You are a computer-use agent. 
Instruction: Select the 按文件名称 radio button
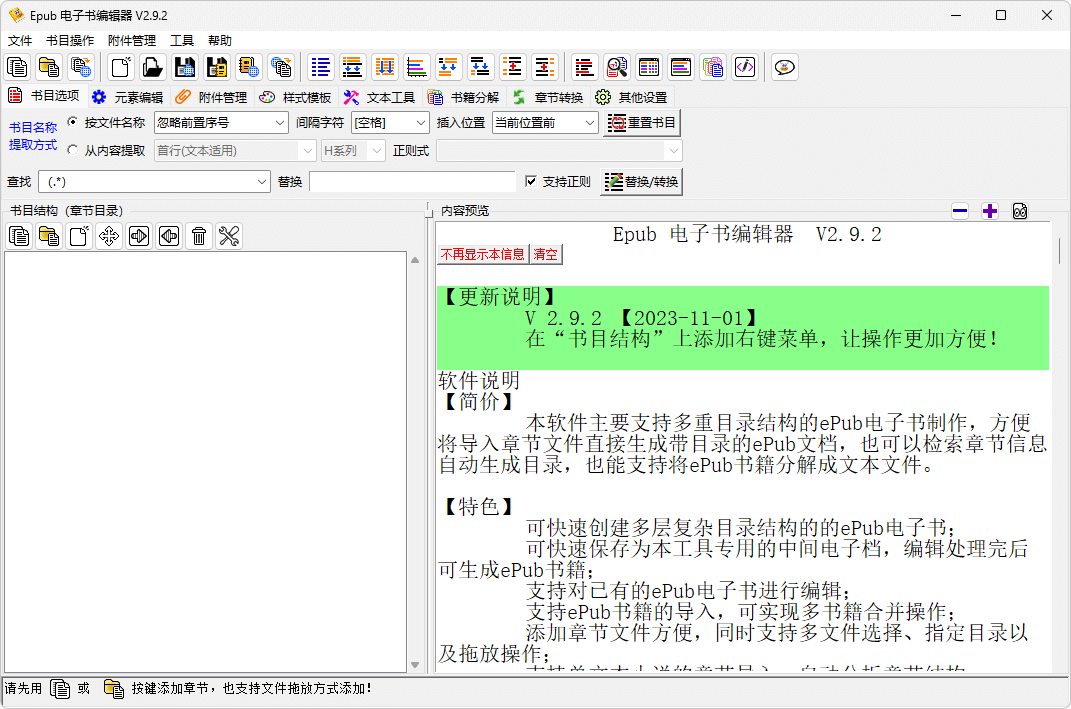tap(72, 122)
